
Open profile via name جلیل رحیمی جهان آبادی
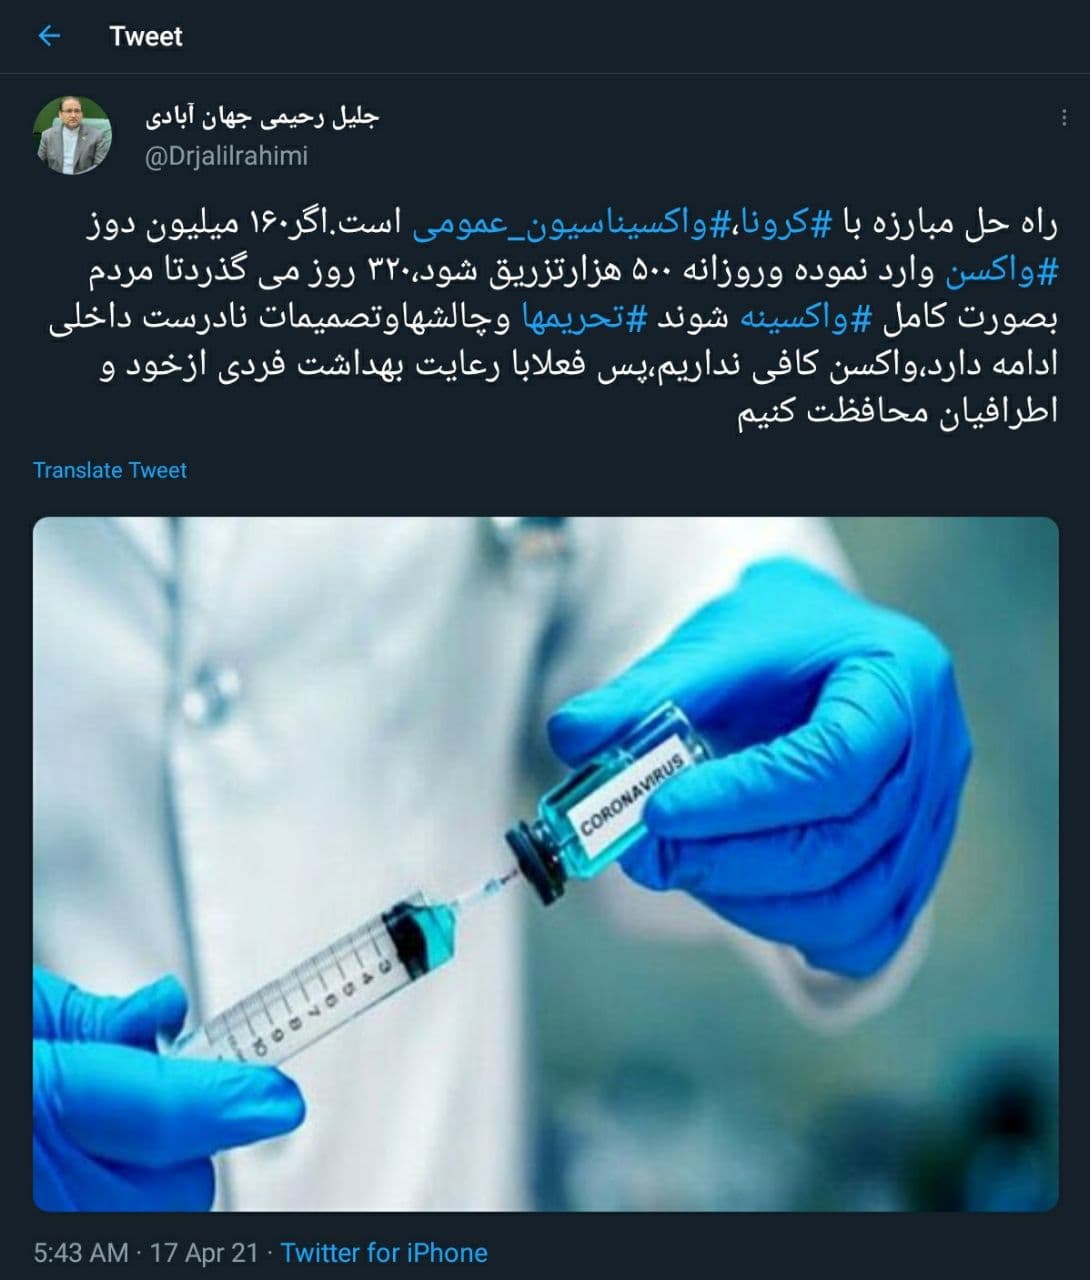click(262, 118)
